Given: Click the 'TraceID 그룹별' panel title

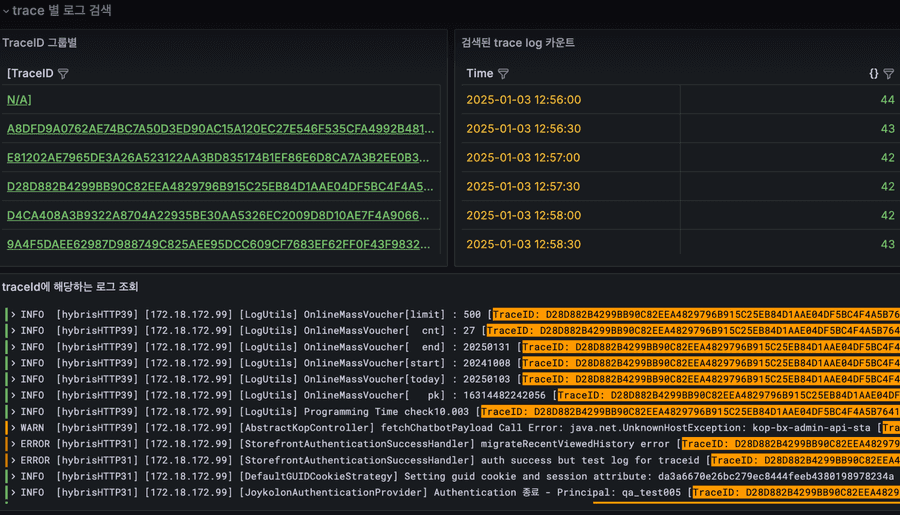Looking at the screenshot, I should point(40,43).
